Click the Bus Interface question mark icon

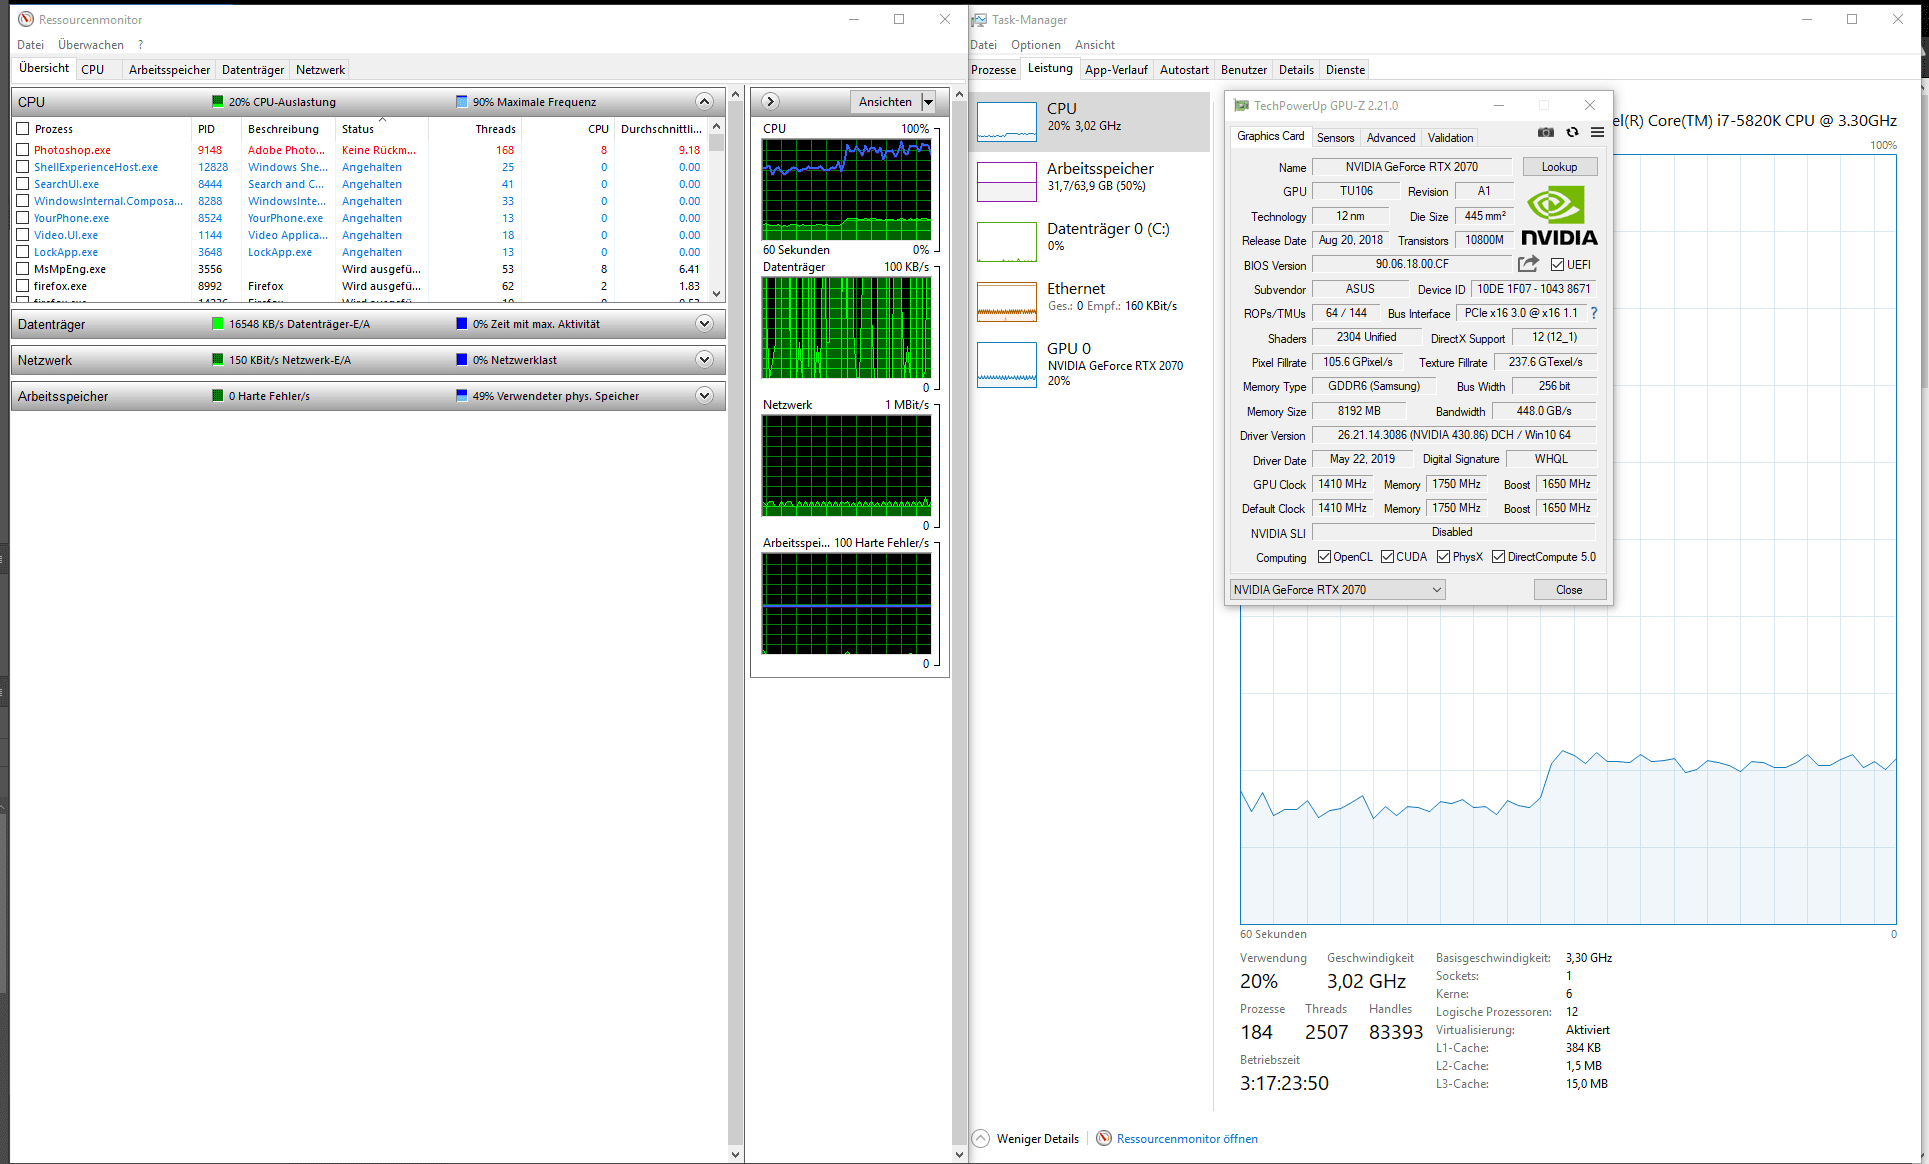1594,313
